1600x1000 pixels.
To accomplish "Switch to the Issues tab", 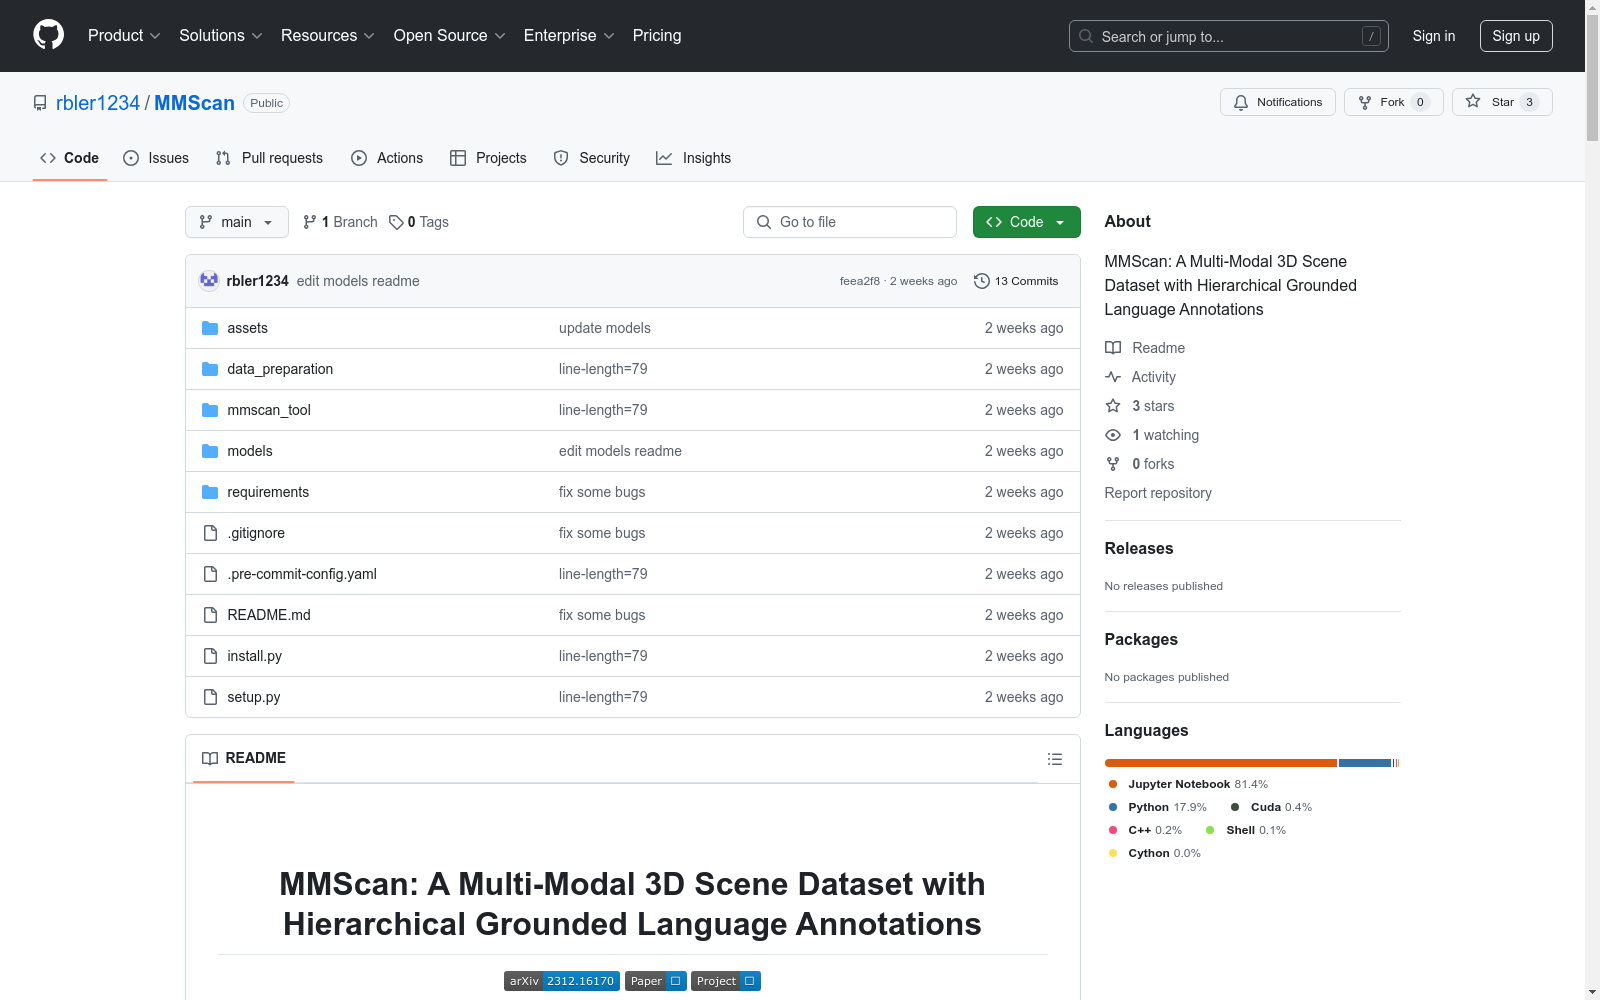I will tap(156, 158).
